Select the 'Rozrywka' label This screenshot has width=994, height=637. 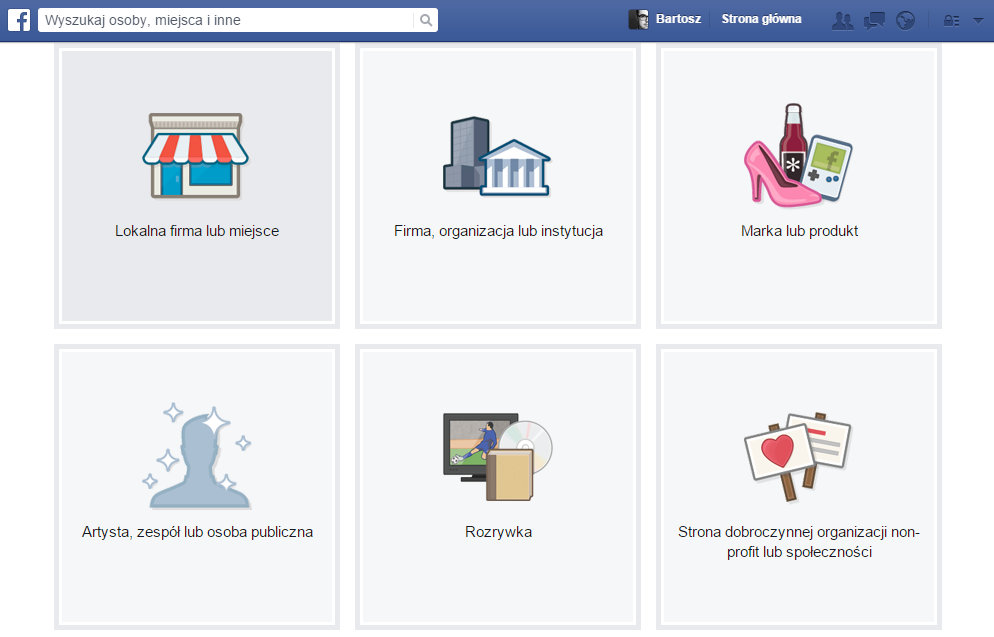pyautogui.click(x=498, y=532)
